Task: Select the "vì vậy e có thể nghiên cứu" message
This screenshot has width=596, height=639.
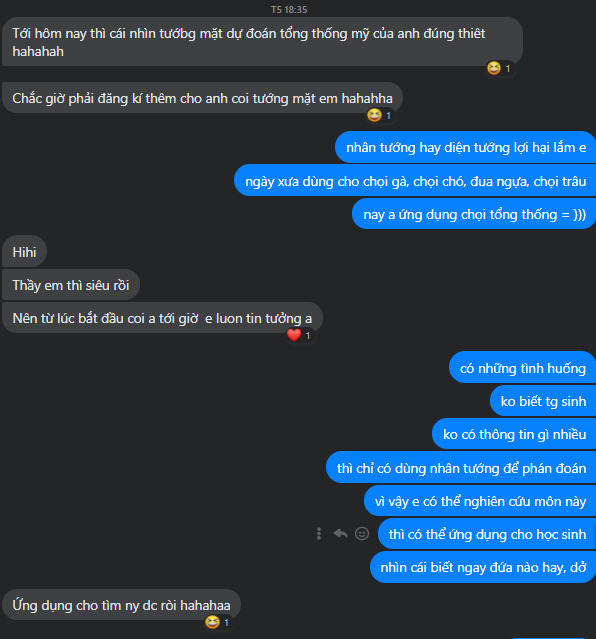Action: (480, 501)
